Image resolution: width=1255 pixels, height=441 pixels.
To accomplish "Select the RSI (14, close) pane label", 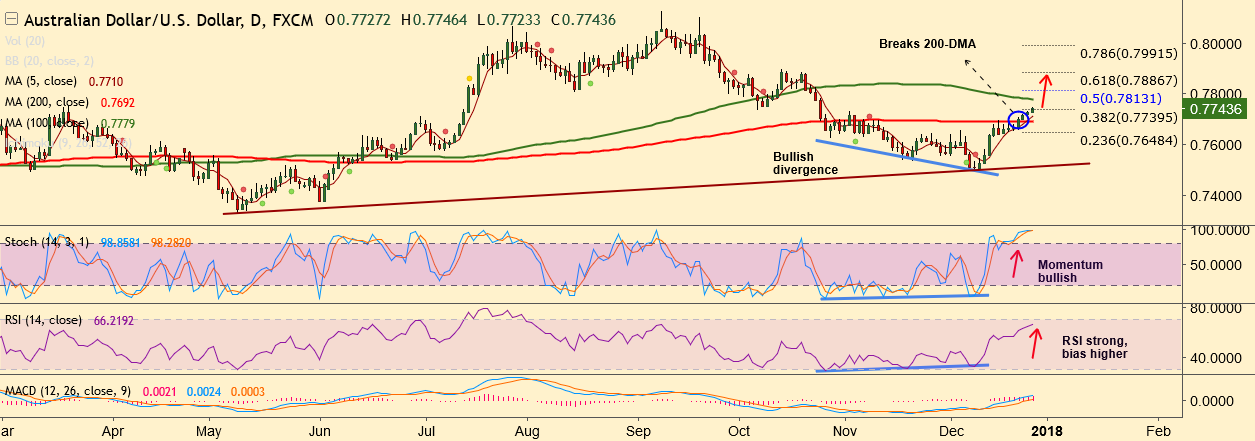I will click(44, 320).
